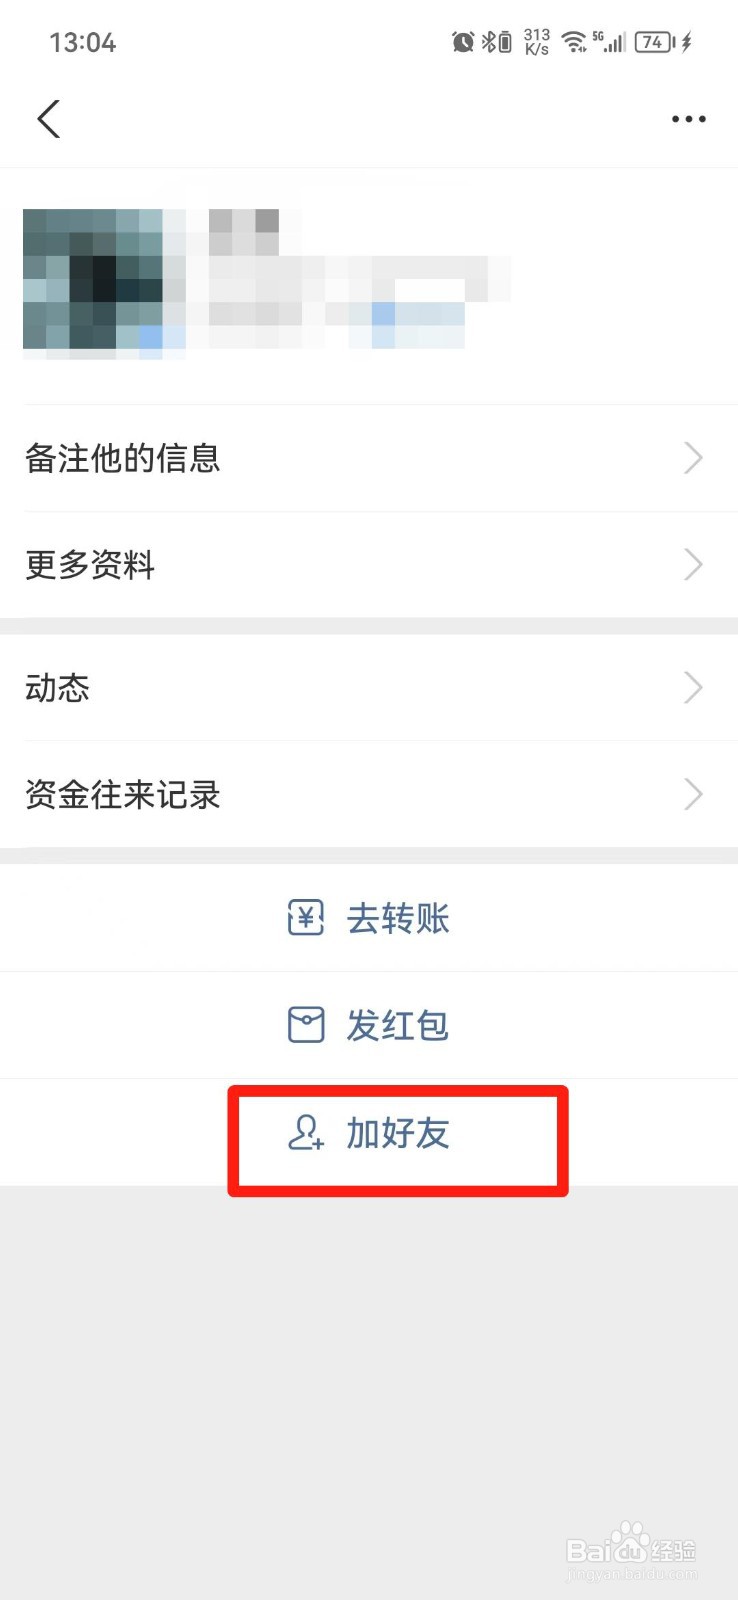Expand the 更多资料 chevron
The height and width of the screenshot is (1600, 738).
pyautogui.click(x=693, y=565)
